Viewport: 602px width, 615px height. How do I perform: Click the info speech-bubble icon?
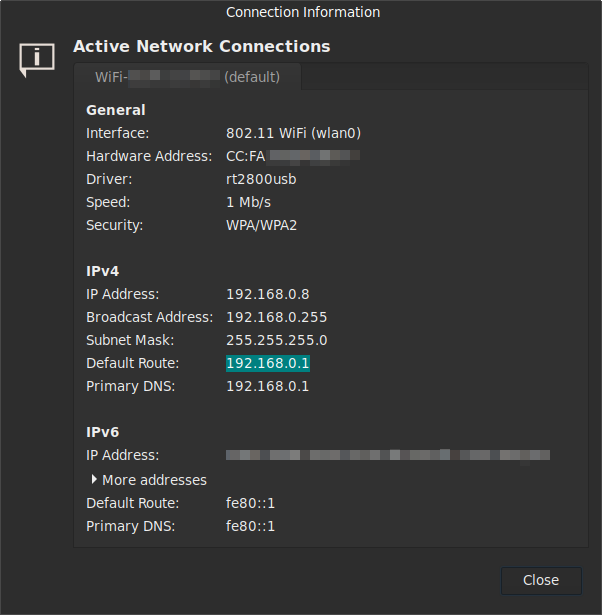coord(37,59)
